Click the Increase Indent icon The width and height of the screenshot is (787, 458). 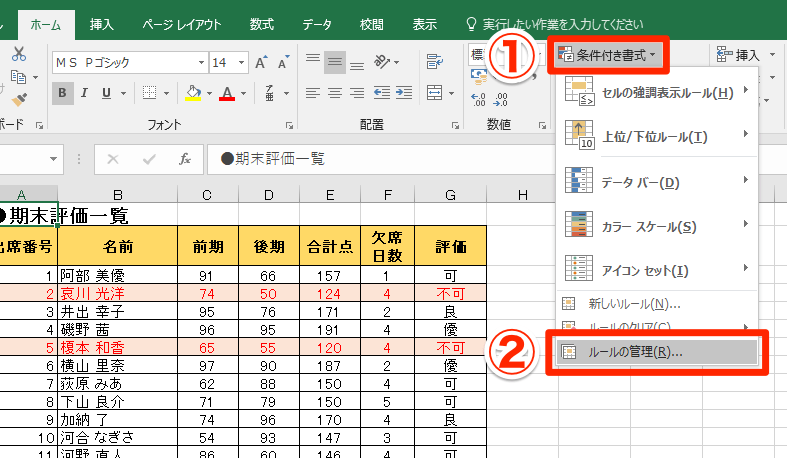(x=401, y=94)
